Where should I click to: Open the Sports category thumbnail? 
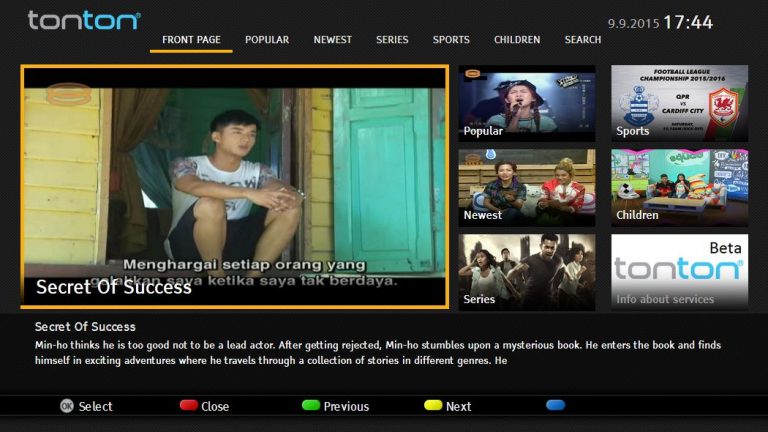(679, 103)
